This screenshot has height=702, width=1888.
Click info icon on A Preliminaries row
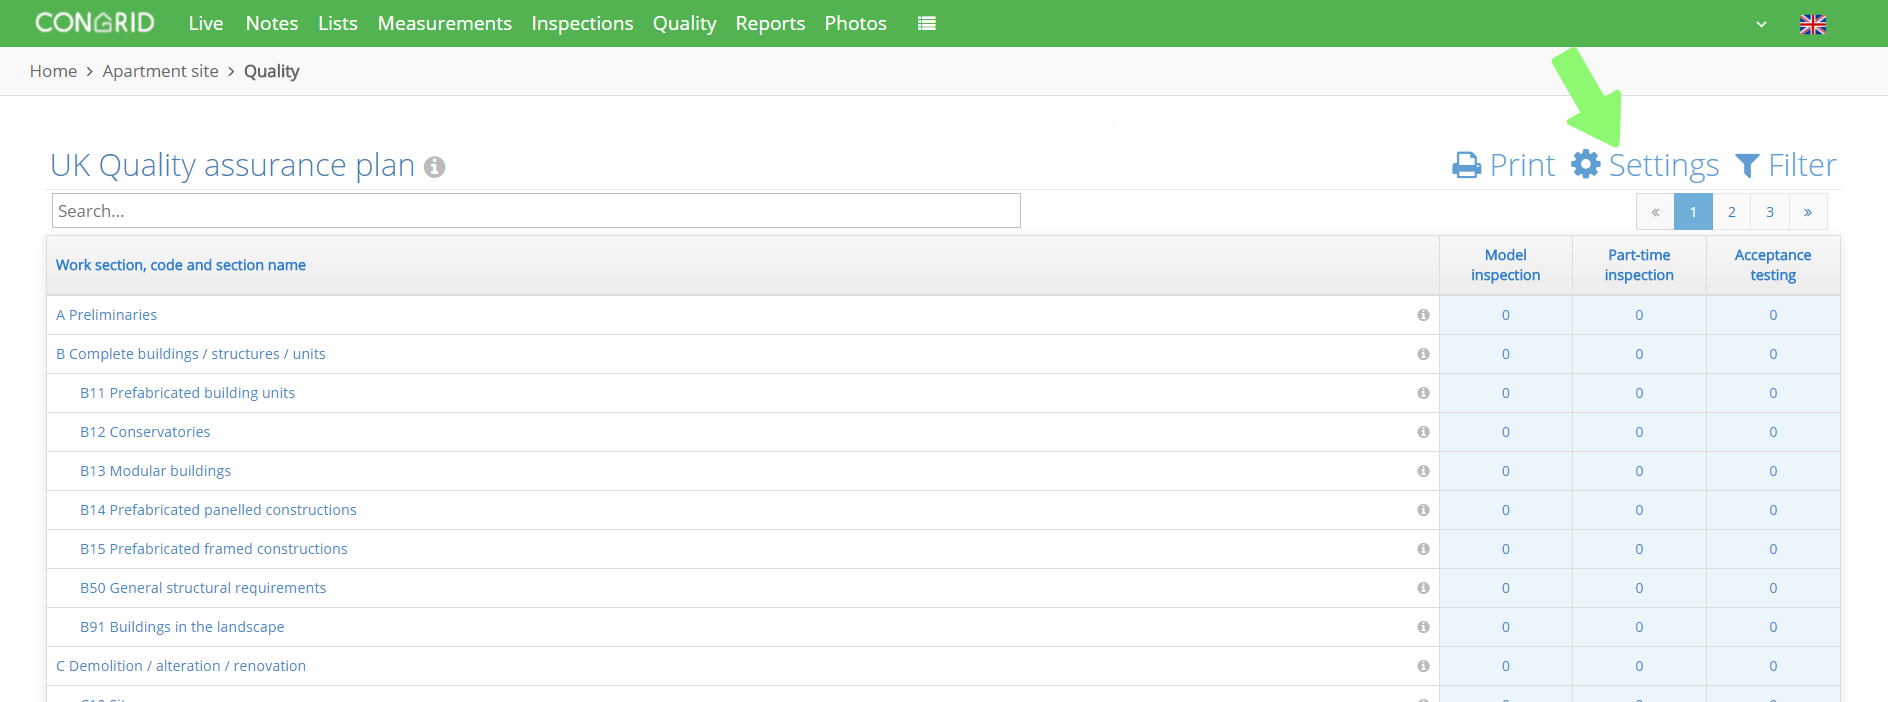coord(1423,315)
